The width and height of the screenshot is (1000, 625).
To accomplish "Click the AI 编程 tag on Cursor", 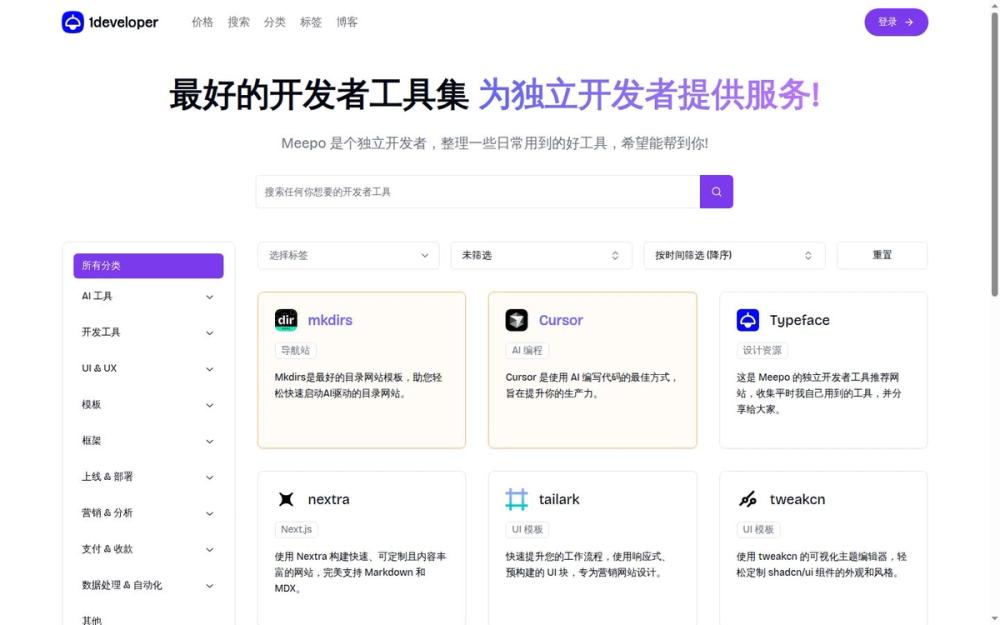I will [527, 350].
